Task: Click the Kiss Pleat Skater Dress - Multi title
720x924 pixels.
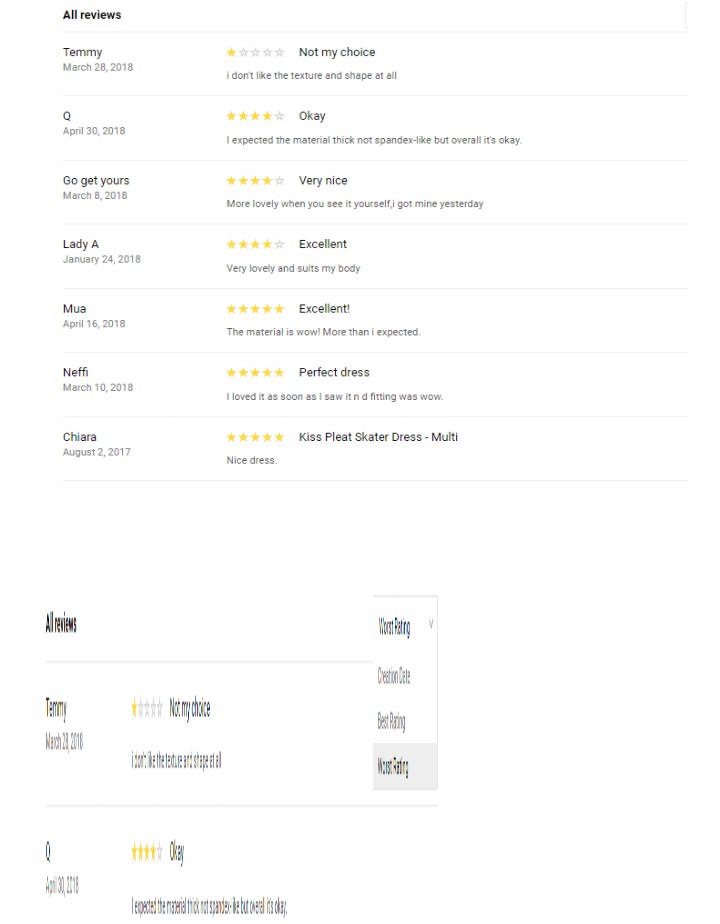Action: (378, 437)
